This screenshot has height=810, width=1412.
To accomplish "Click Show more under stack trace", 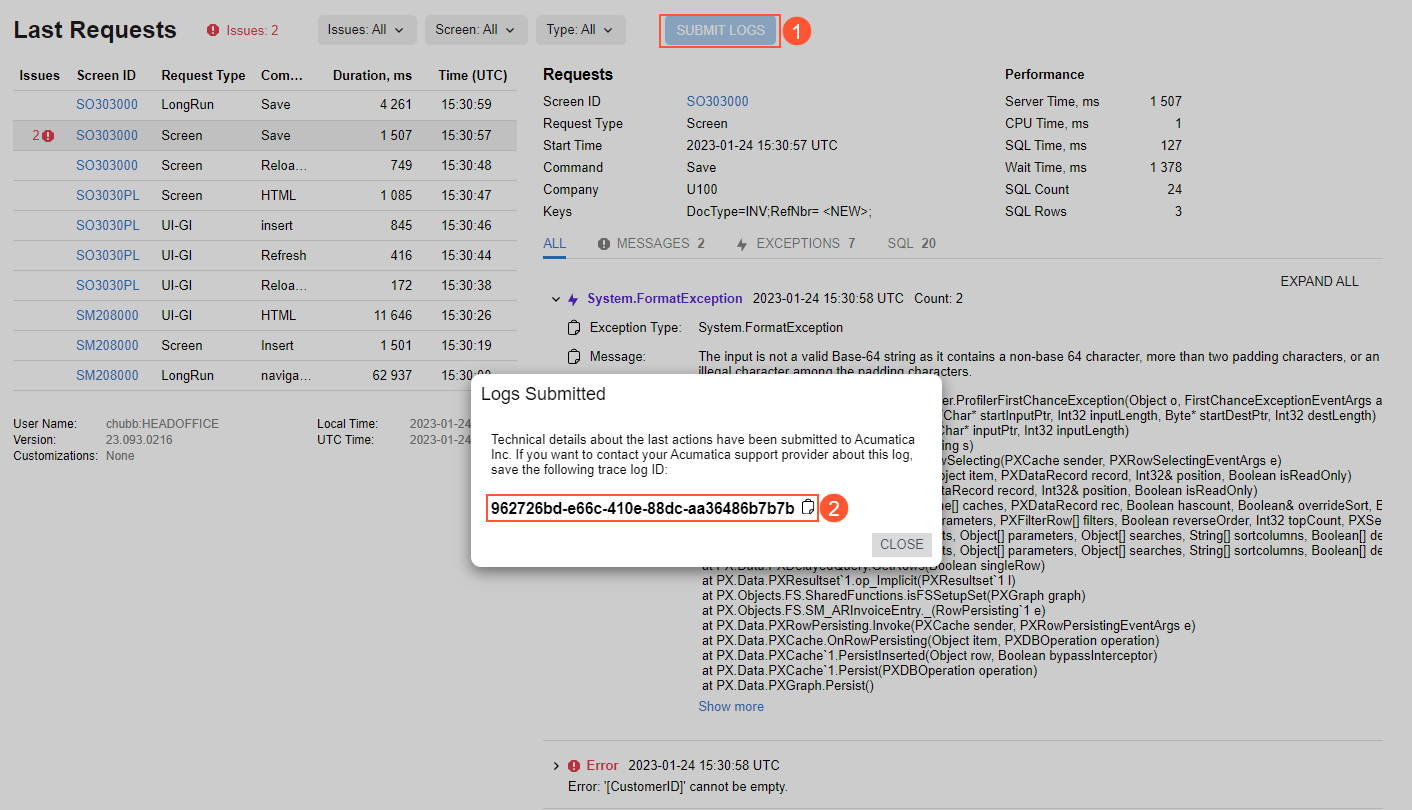I will pyautogui.click(x=731, y=707).
